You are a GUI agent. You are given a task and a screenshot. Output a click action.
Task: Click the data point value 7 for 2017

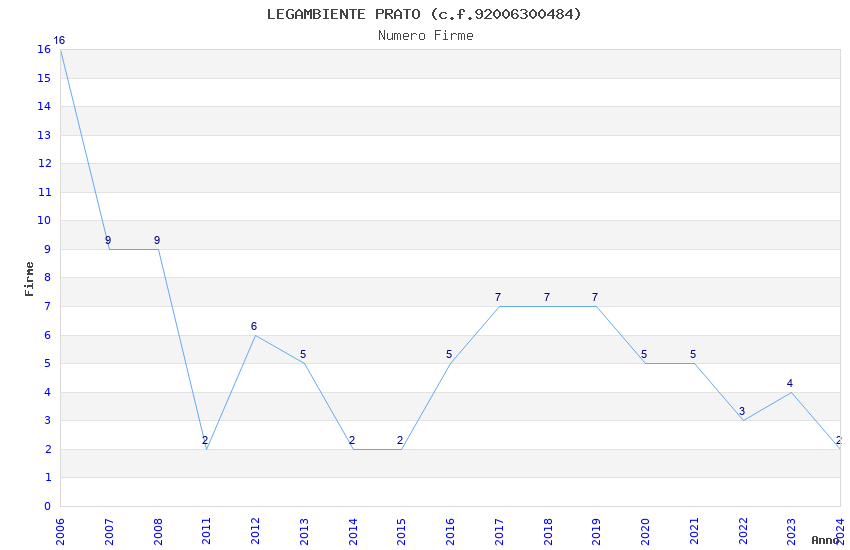(498, 297)
